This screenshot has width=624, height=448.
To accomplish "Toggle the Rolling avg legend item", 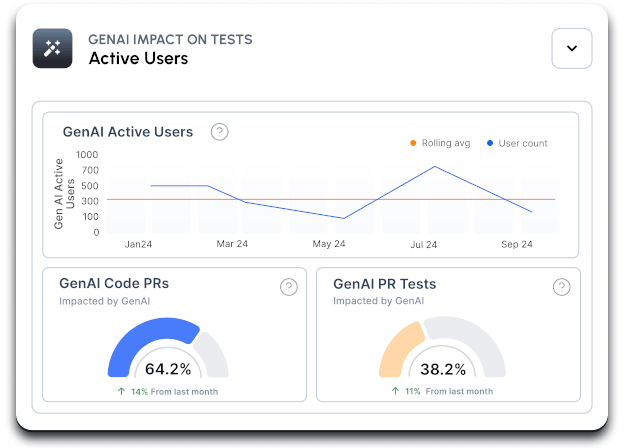I will click(x=440, y=143).
